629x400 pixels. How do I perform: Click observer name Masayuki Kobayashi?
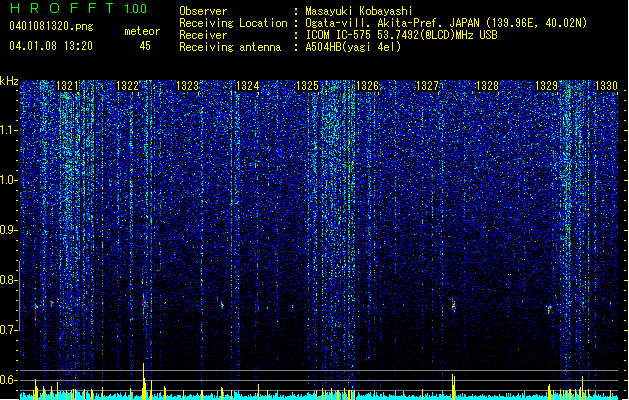click(359, 11)
